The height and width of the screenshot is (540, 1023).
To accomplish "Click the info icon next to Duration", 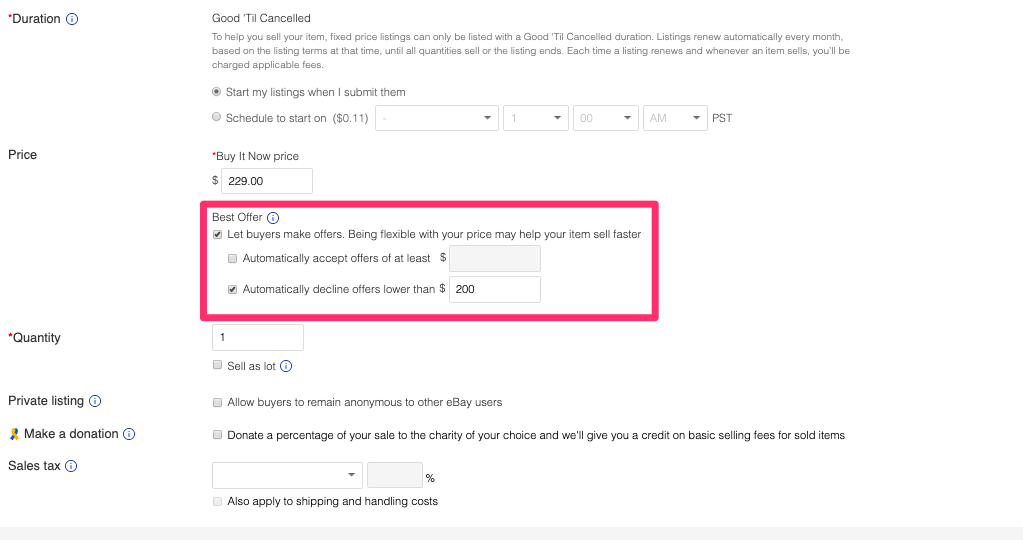I will point(72,19).
